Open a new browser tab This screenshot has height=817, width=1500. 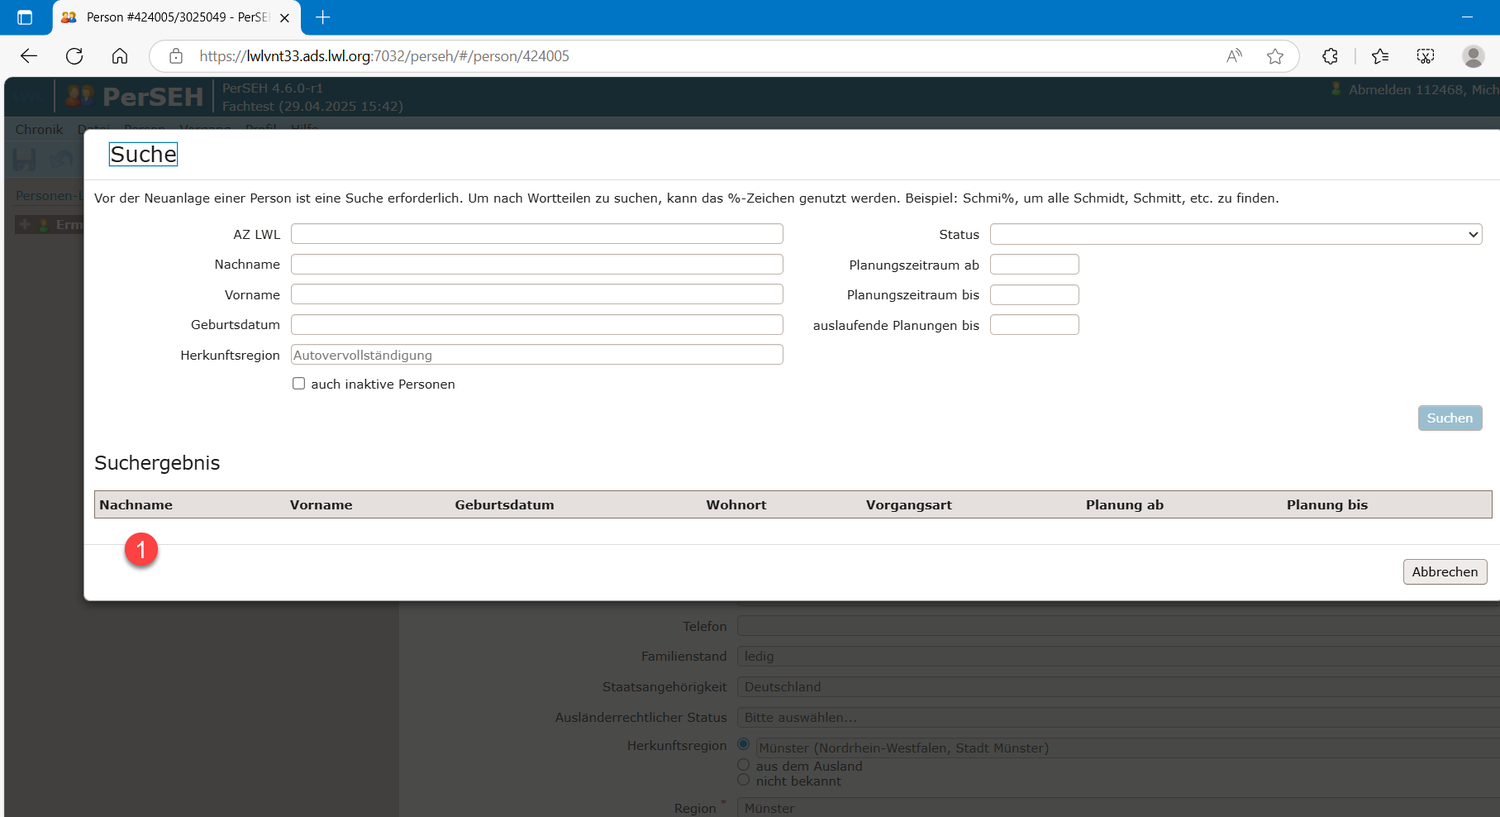tap(323, 17)
